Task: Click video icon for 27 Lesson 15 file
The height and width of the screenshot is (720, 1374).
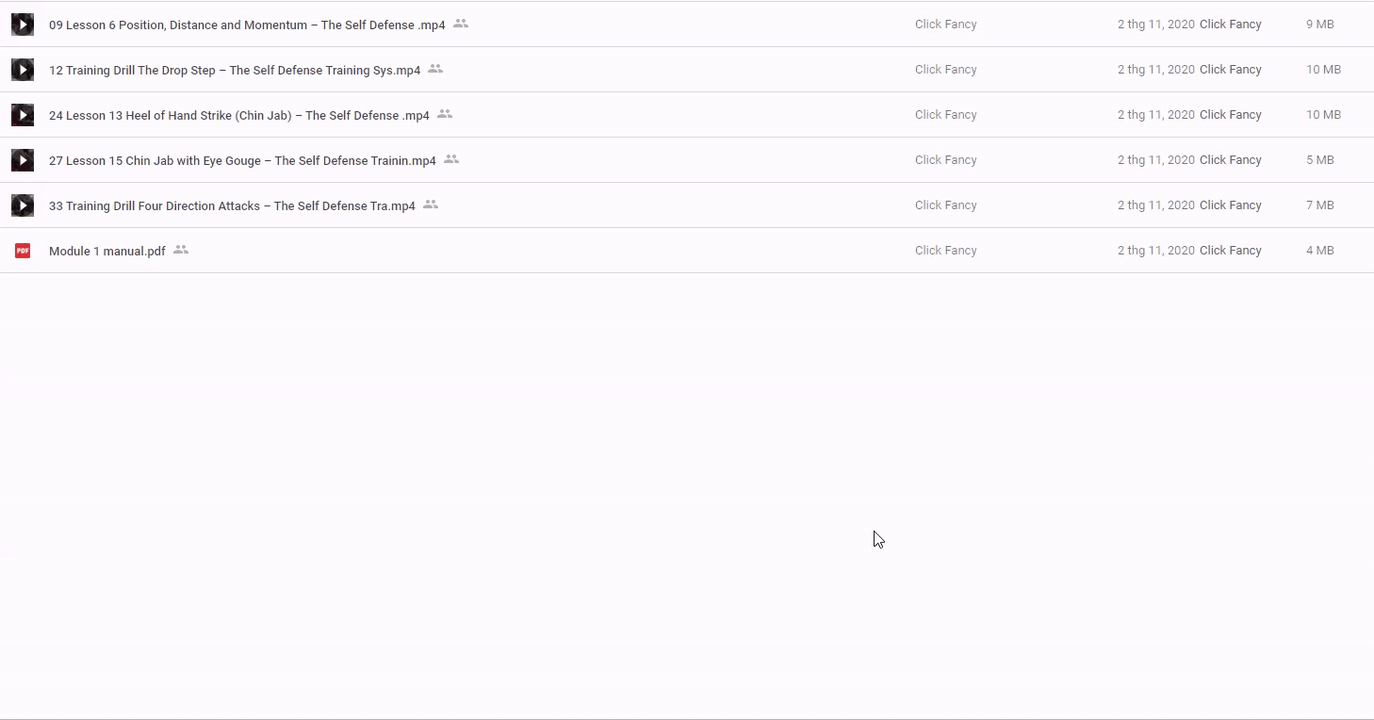Action: pos(22,160)
